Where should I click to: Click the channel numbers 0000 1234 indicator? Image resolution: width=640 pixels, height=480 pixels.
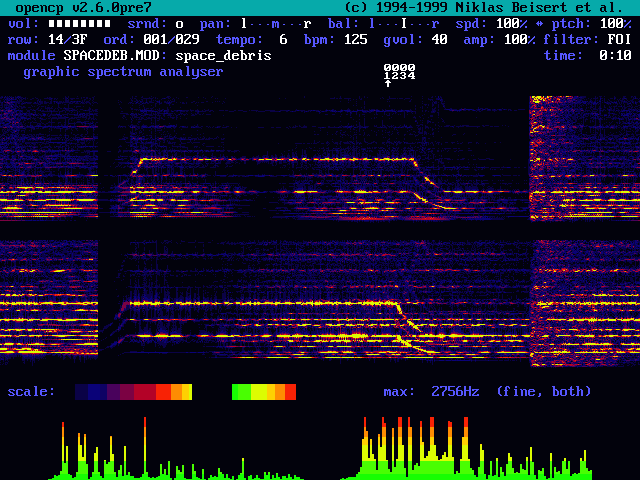coord(400,71)
